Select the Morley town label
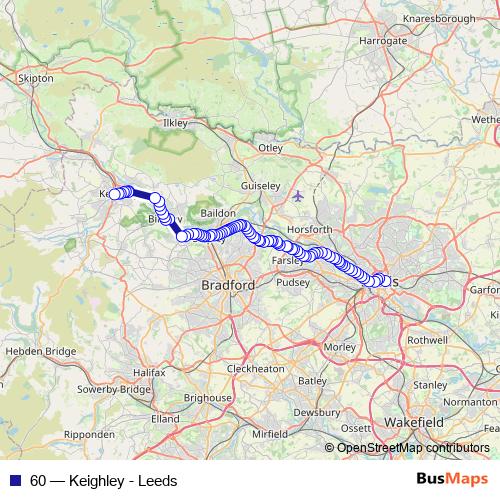Image resolution: width=500 pixels, height=500 pixels. [340, 347]
